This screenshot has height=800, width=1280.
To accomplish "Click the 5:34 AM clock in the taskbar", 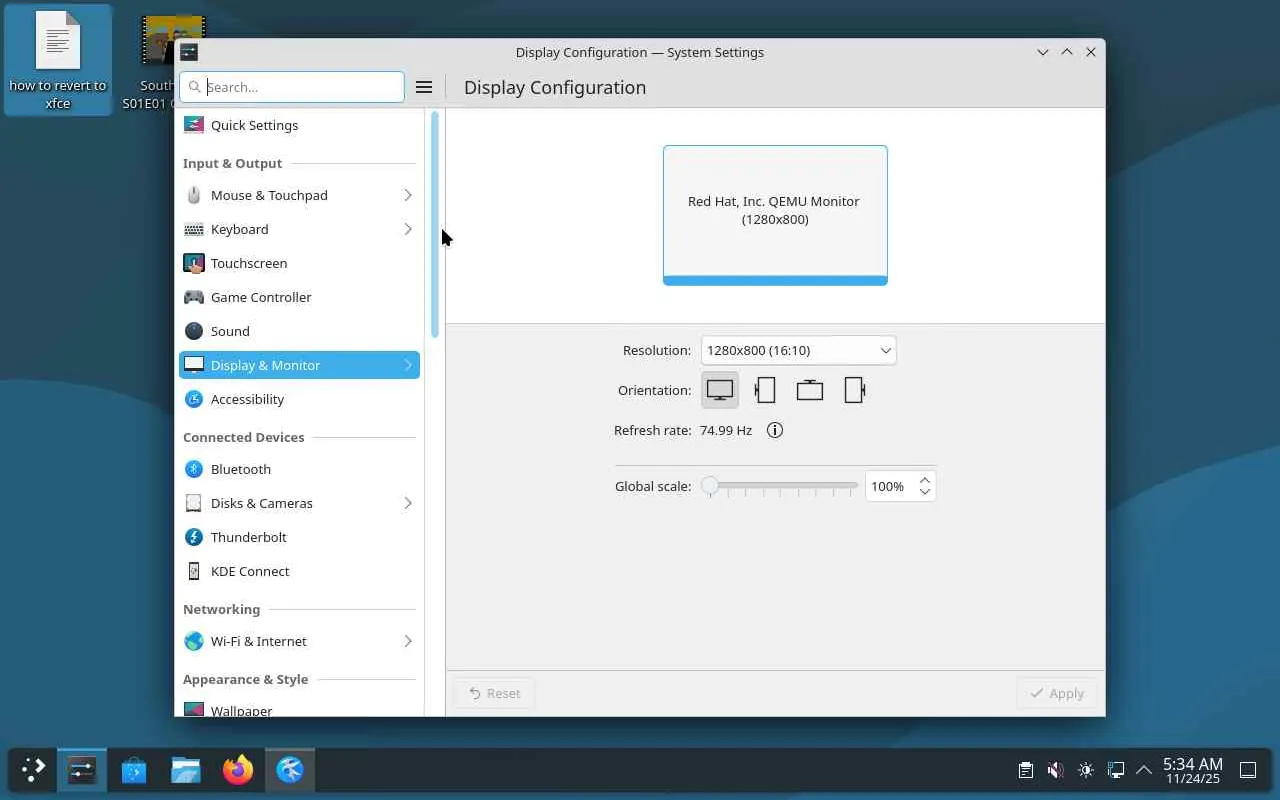I will coord(1193,764).
